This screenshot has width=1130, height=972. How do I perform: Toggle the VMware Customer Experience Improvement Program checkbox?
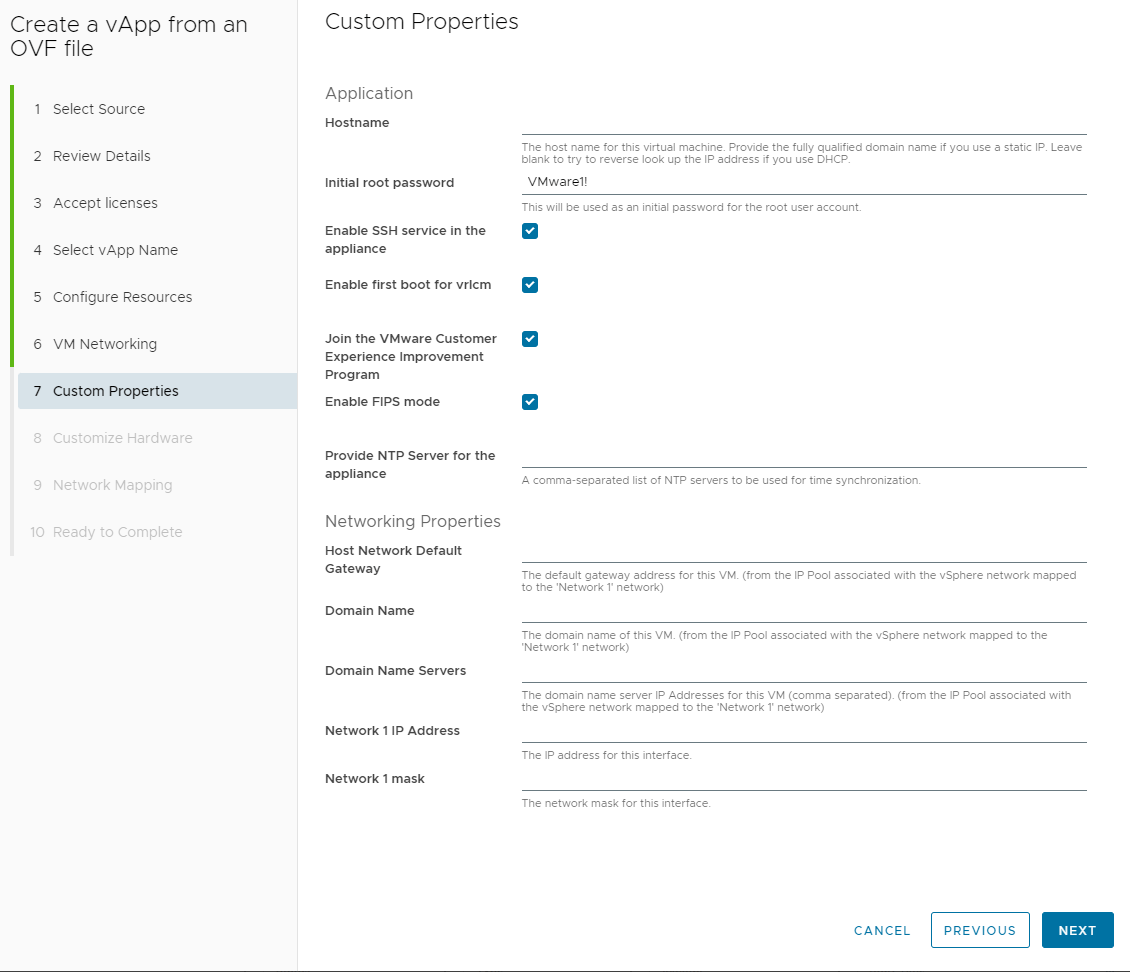(529, 338)
